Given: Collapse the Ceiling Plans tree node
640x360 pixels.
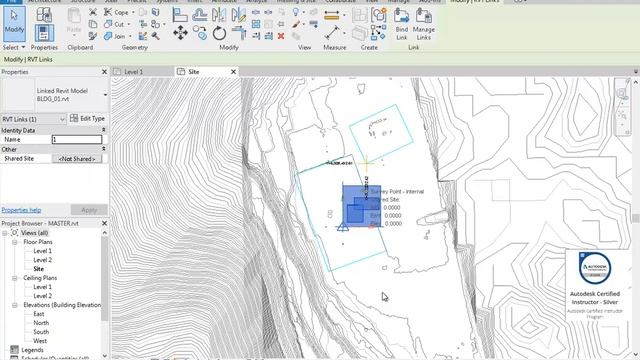Looking at the screenshot, I should tap(15, 278).
